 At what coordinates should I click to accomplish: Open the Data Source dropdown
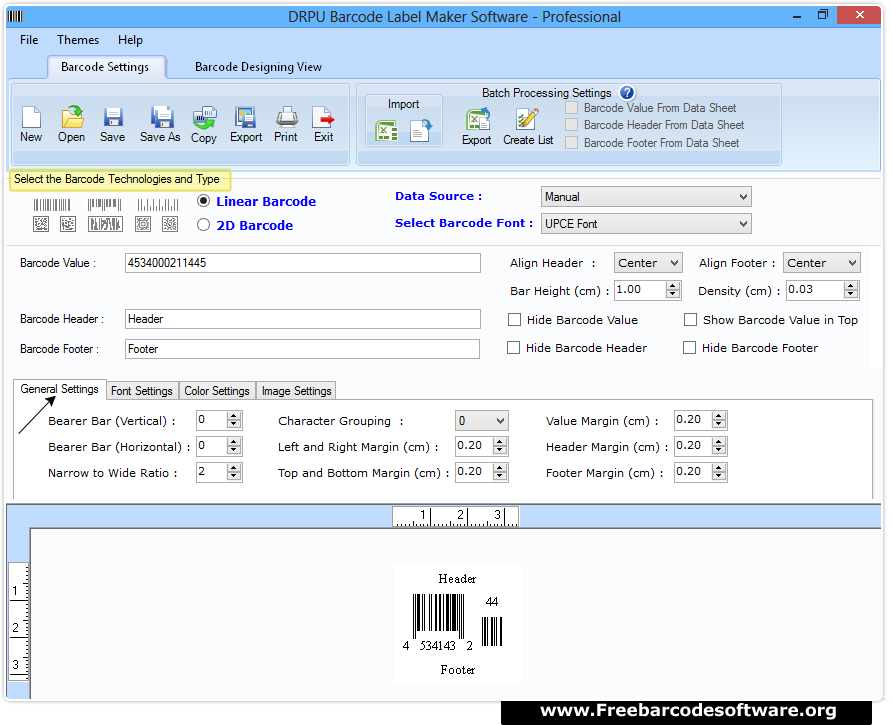pyautogui.click(x=646, y=197)
